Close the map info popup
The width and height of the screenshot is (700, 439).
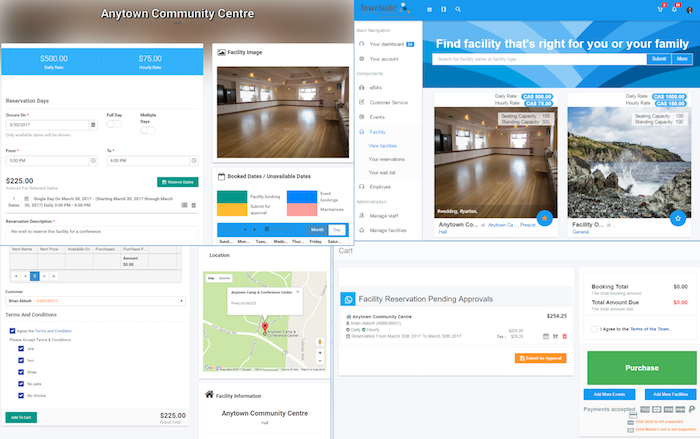tap(298, 292)
